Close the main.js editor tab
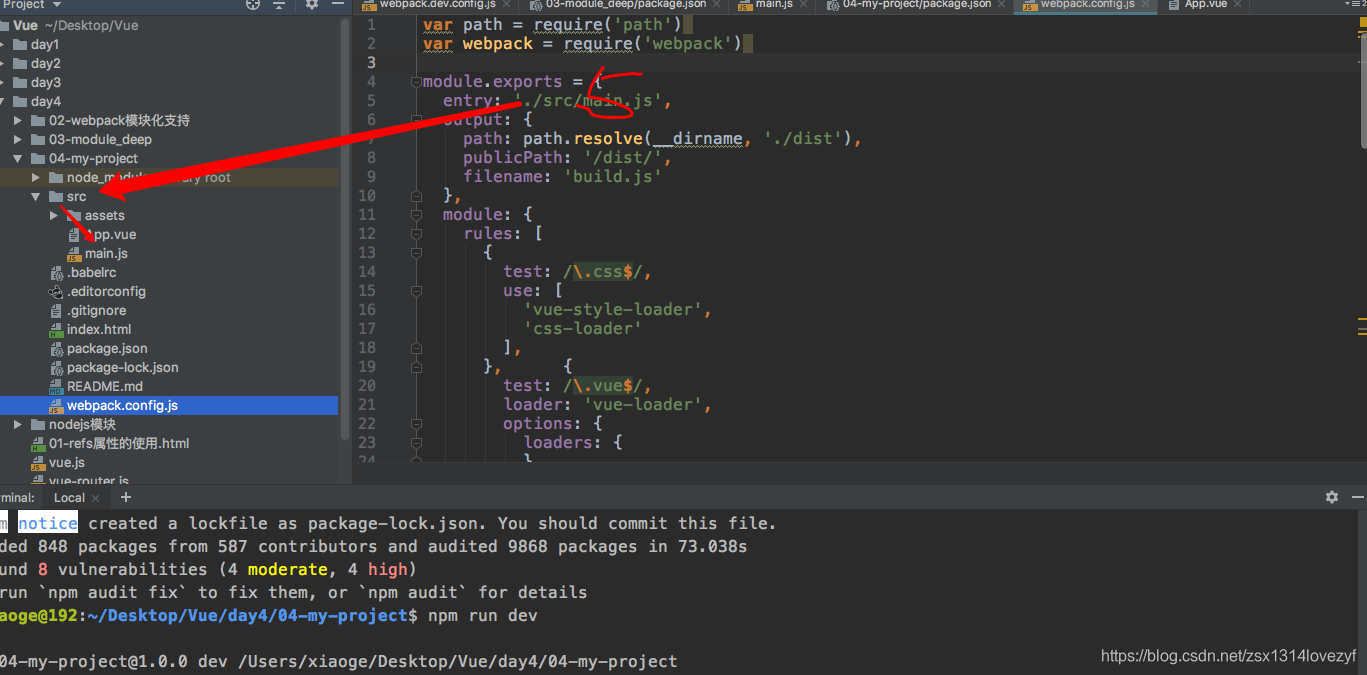1367x675 pixels. coord(804,4)
